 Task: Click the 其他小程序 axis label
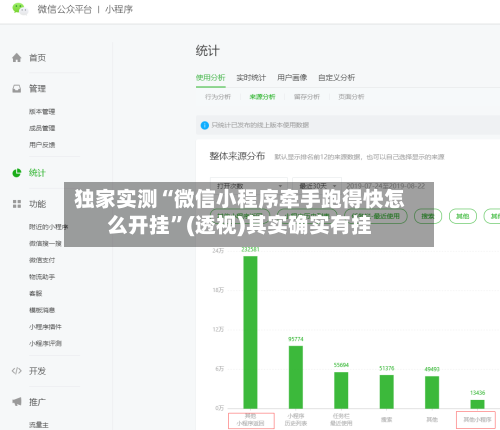[477, 419]
